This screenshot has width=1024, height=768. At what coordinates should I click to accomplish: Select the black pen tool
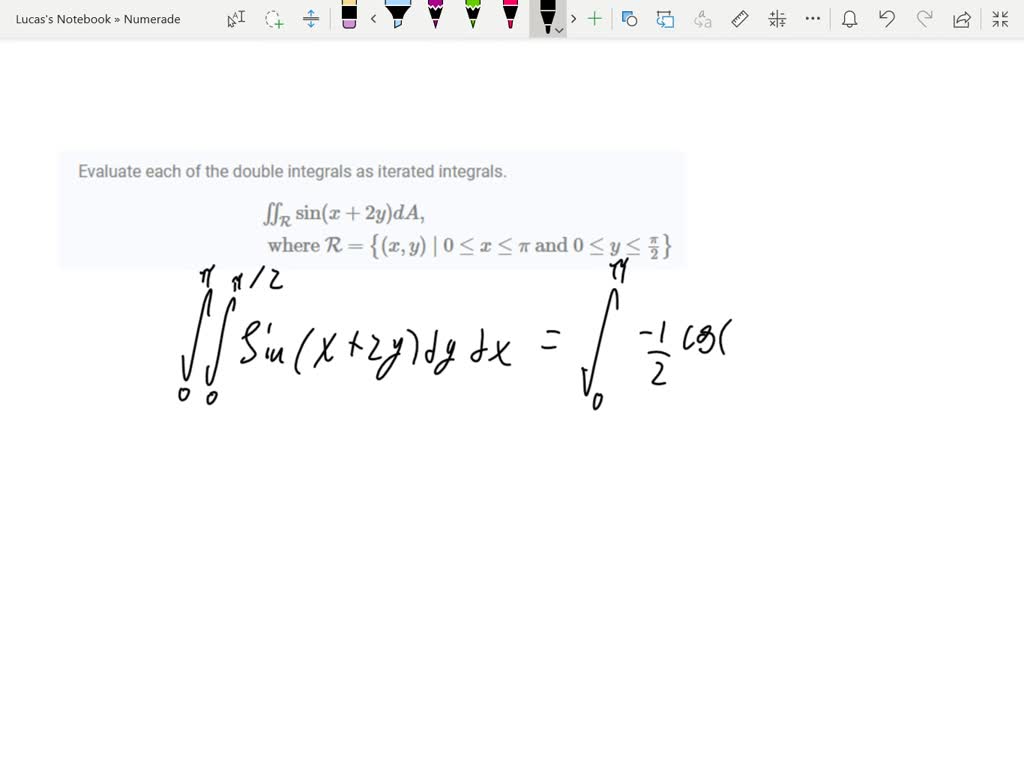pos(547,18)
